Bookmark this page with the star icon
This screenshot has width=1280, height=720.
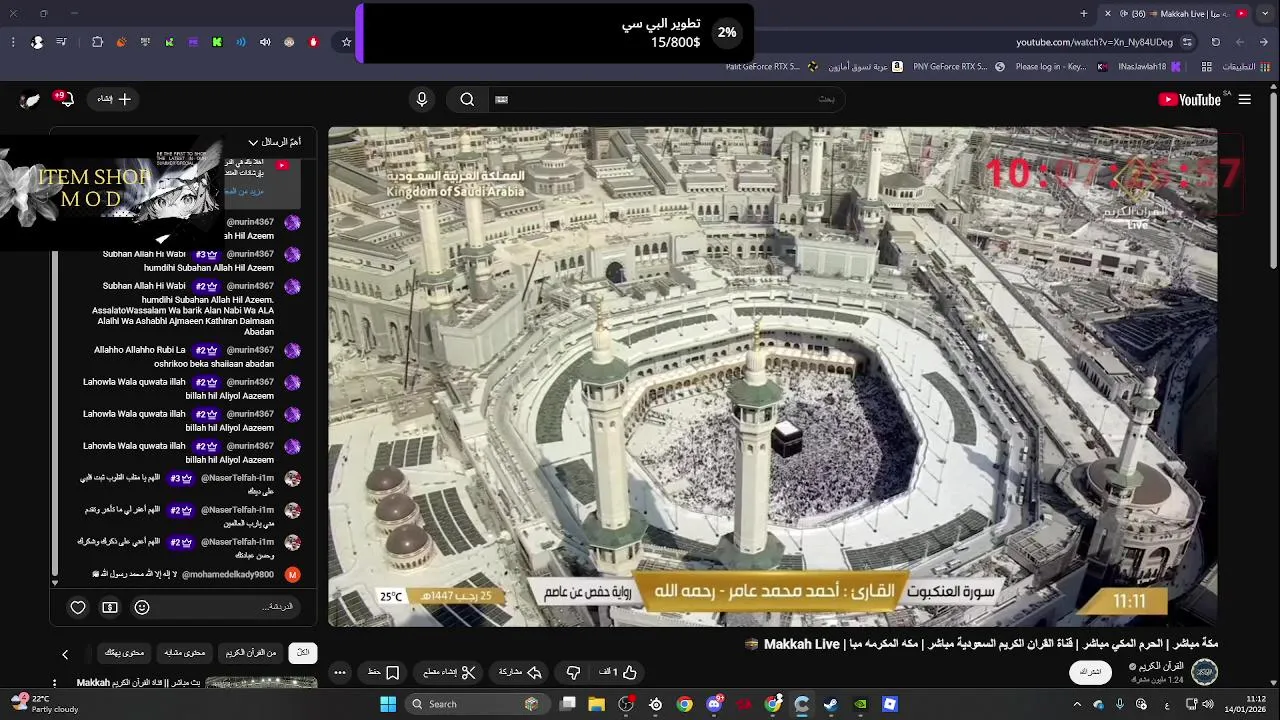(346, 42)
